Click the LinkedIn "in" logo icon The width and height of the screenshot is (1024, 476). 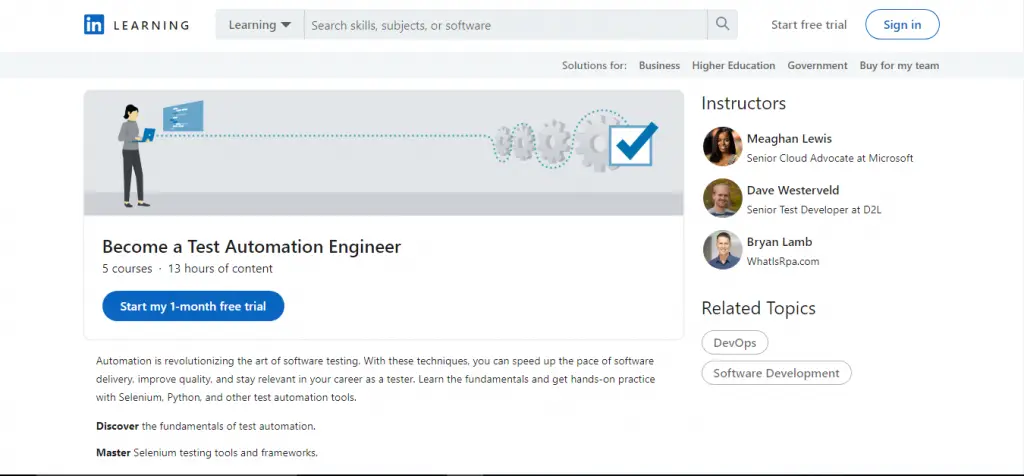click(93, 25)
